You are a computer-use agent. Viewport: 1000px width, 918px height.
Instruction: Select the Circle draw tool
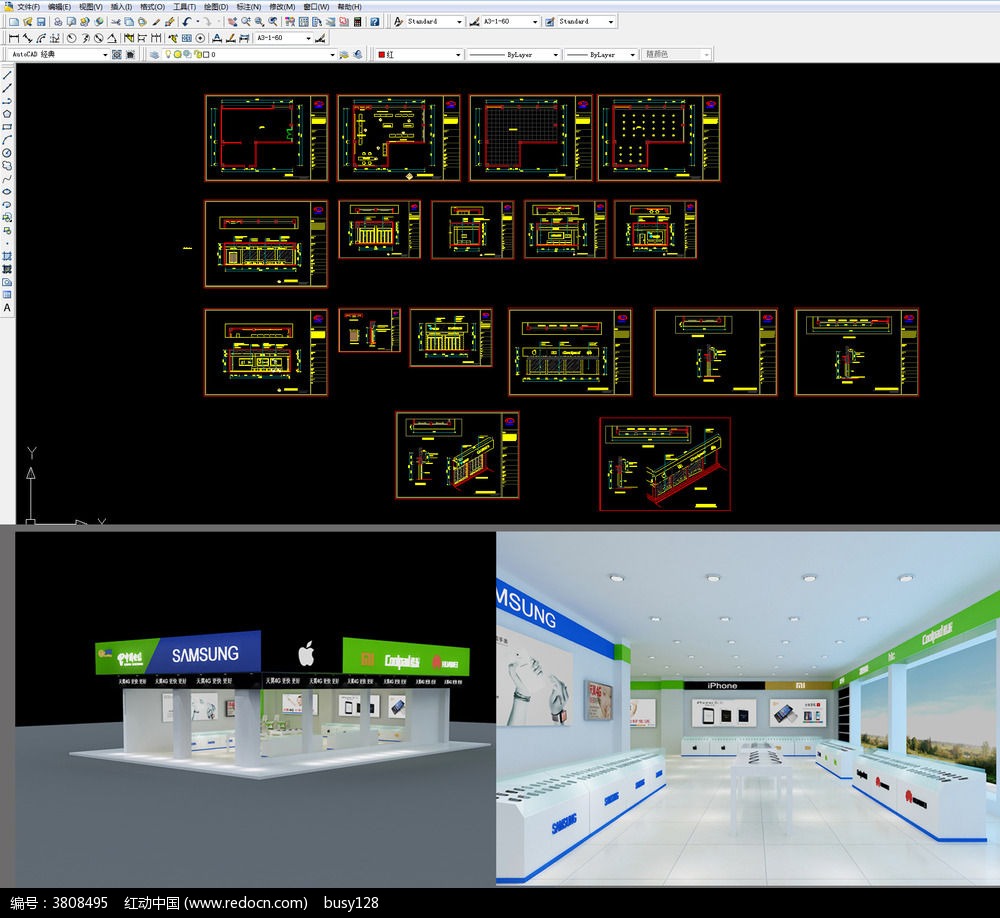[x=7, y=153]
